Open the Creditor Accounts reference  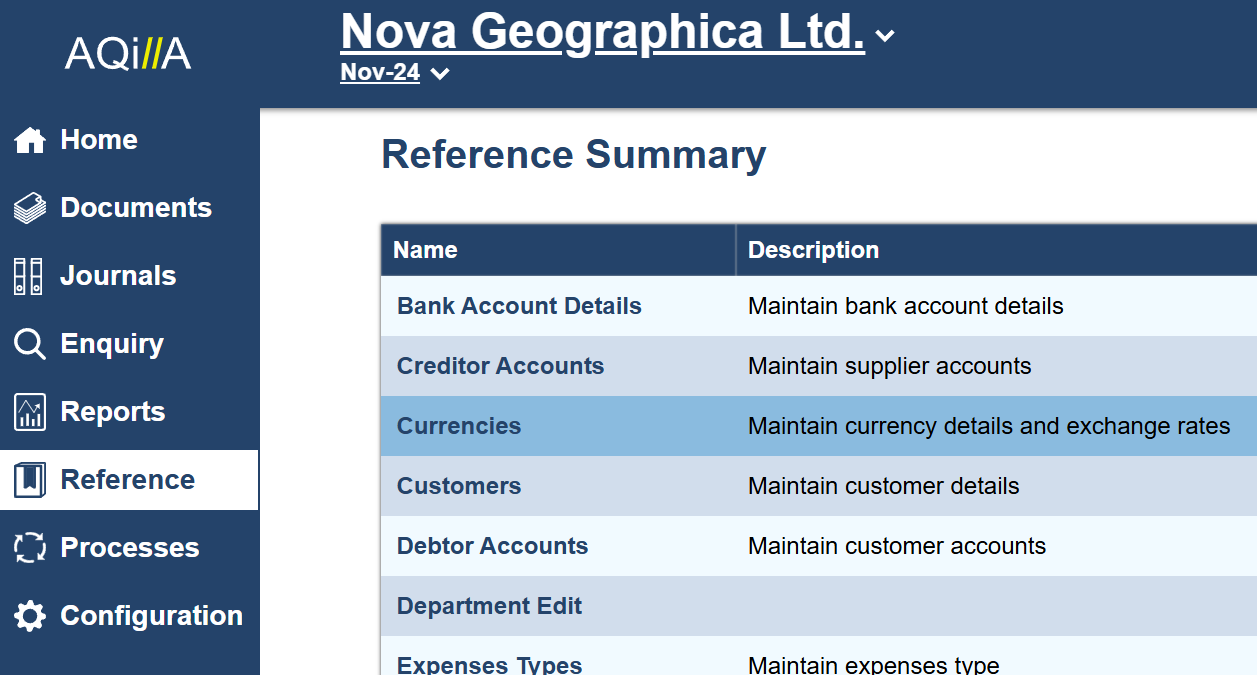click(x=500, y=366)
